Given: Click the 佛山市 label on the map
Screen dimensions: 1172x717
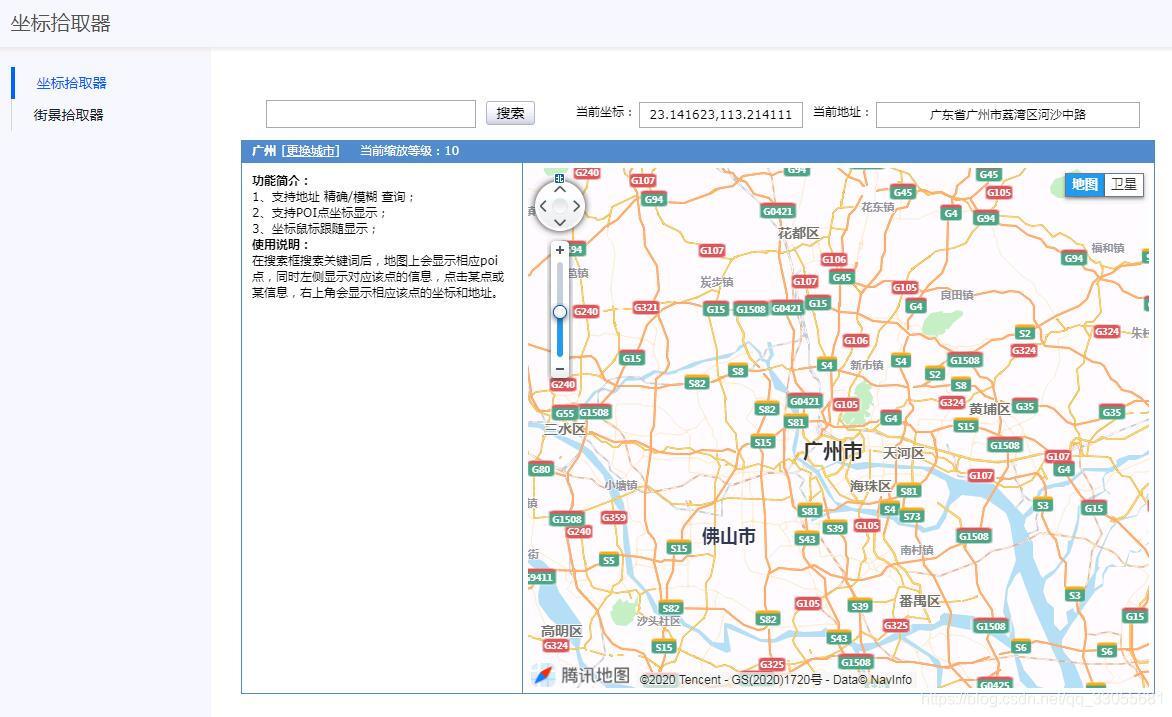Looking at the screenshot, I should point(728,535).
